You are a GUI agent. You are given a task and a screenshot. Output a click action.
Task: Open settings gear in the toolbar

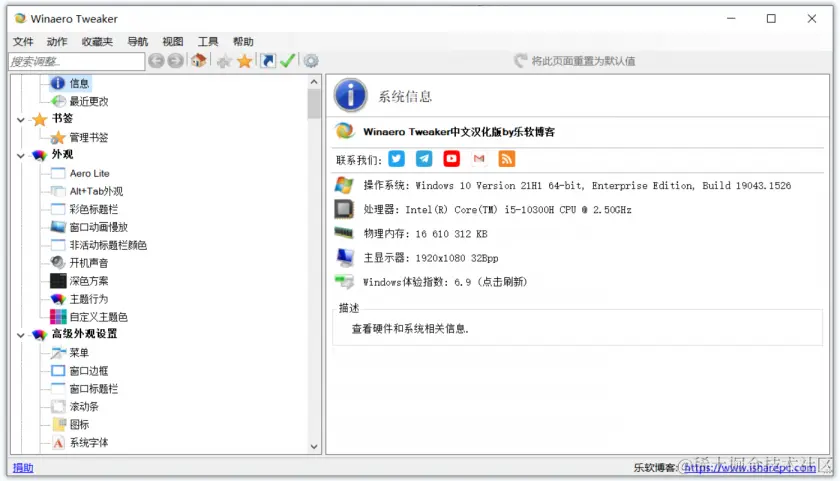click(311, 61)
